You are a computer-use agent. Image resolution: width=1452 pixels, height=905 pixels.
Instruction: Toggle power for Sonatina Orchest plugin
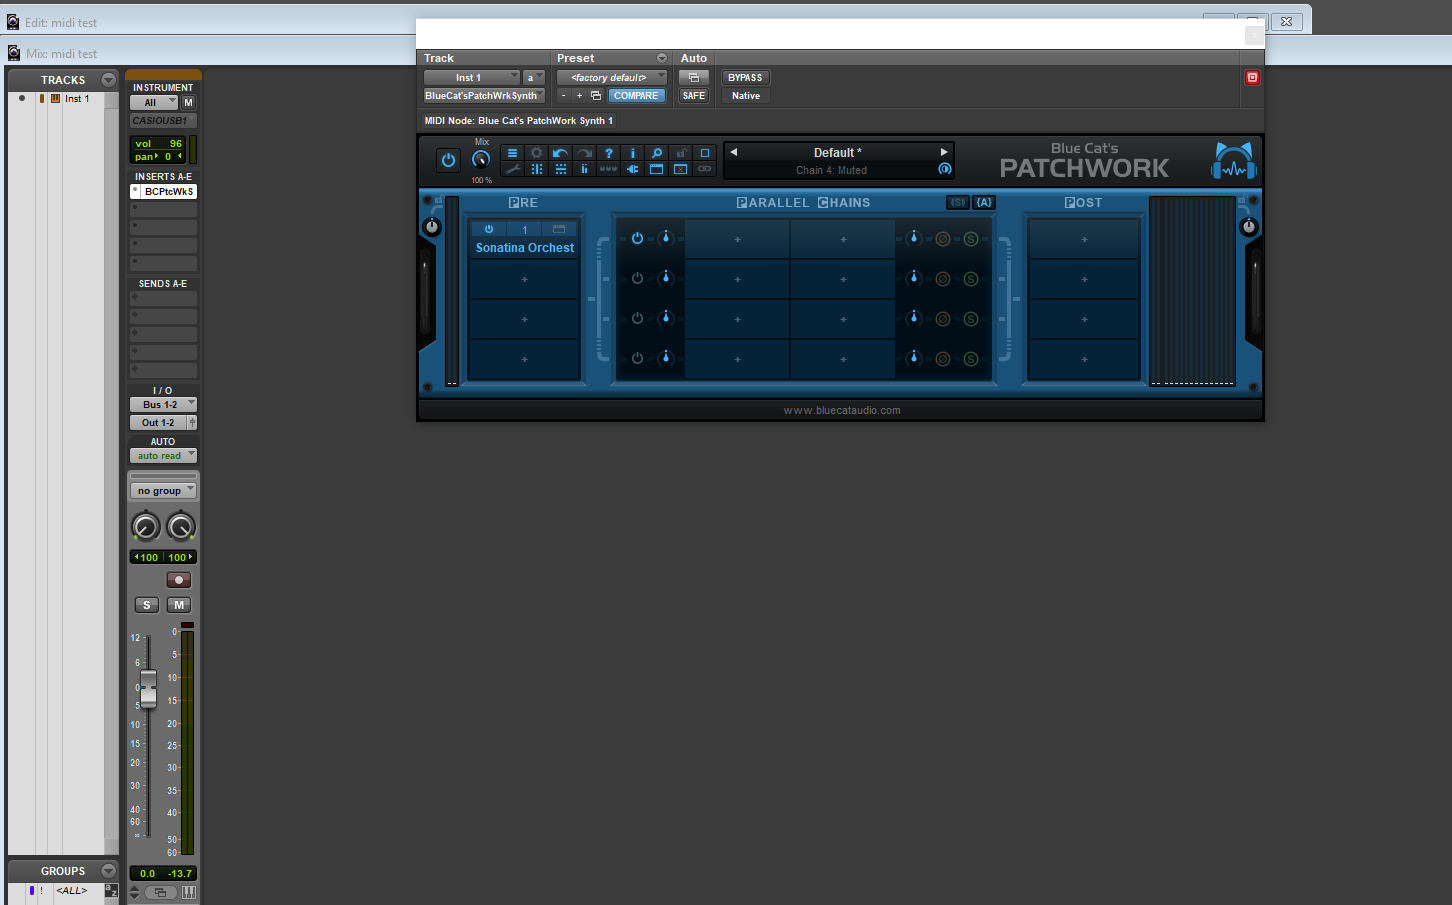pos(489,229)
